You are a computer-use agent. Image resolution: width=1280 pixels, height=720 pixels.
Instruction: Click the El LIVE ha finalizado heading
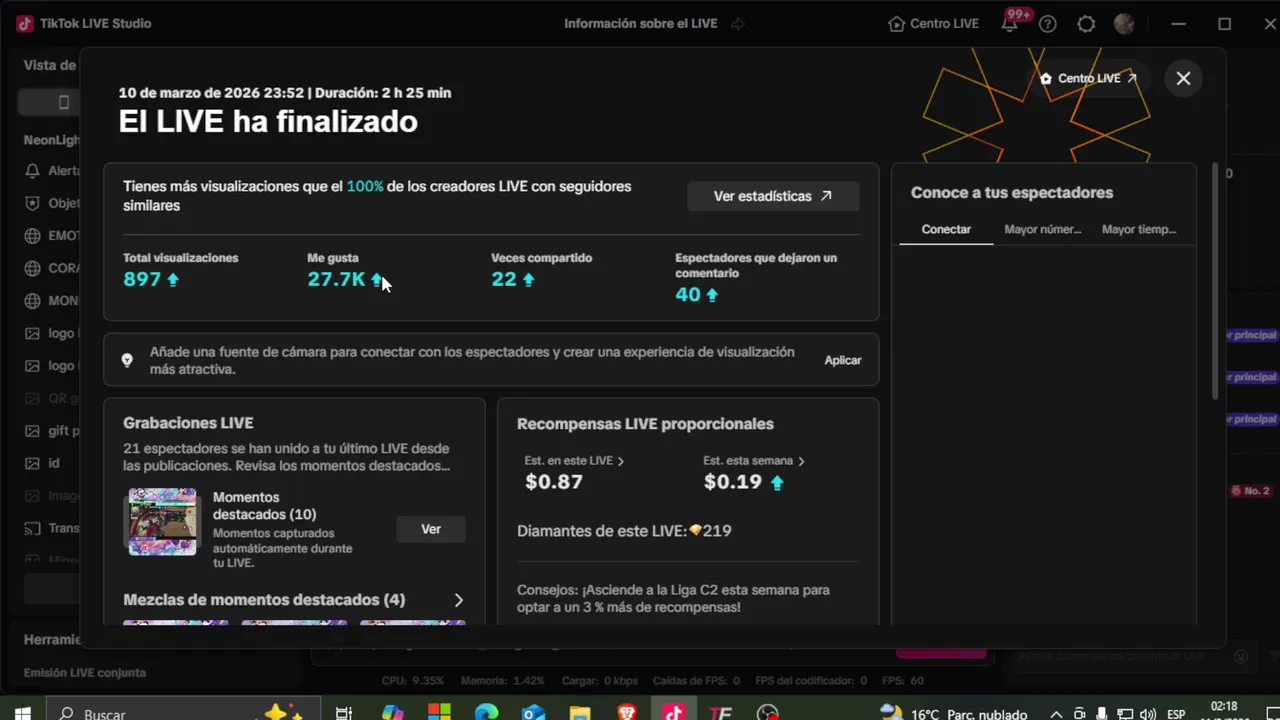point(268,122)
